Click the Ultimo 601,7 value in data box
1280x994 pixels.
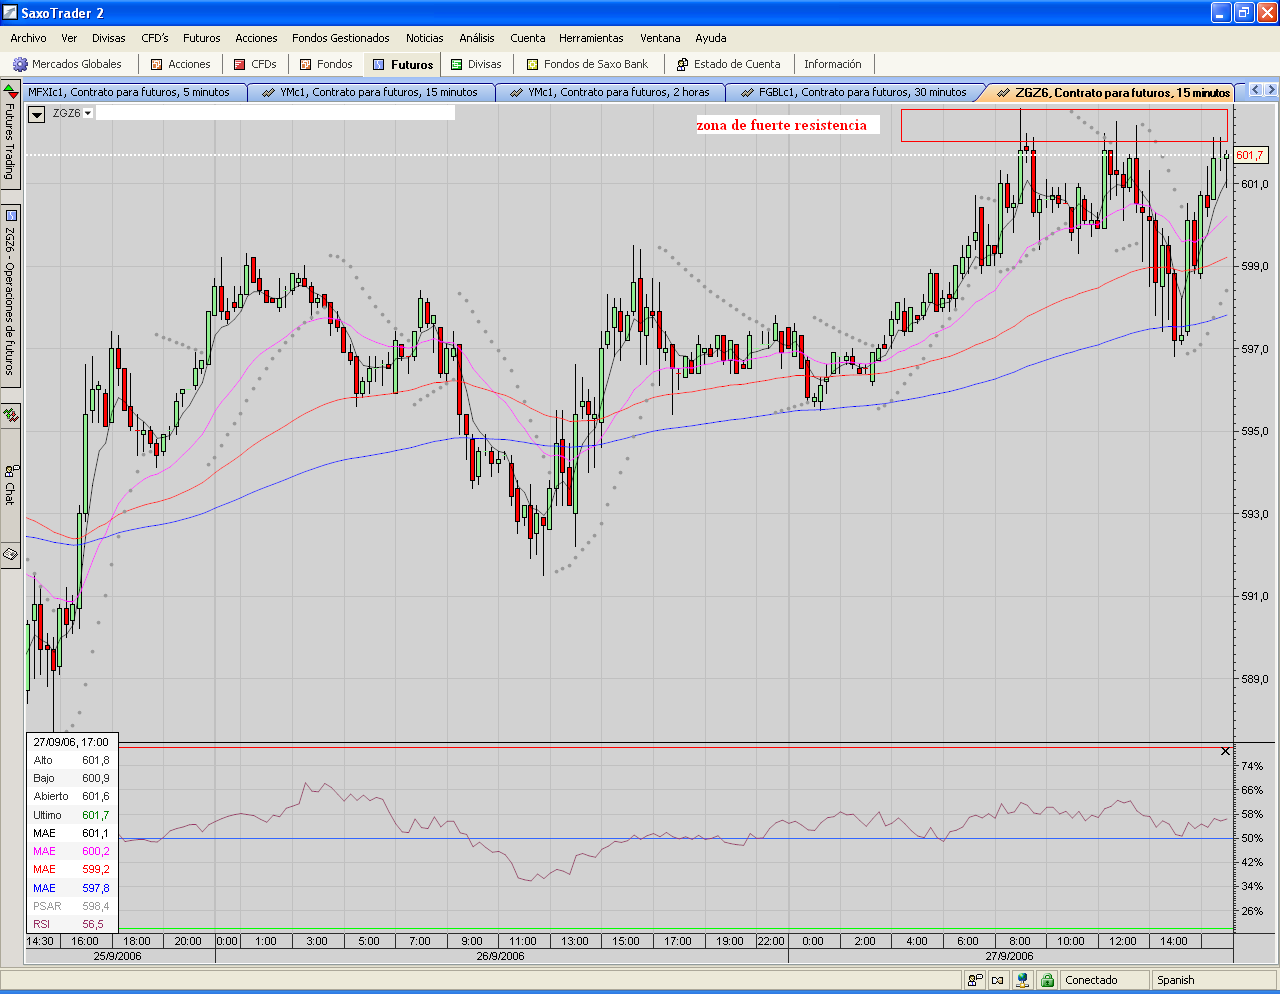[x=96, y=815]
